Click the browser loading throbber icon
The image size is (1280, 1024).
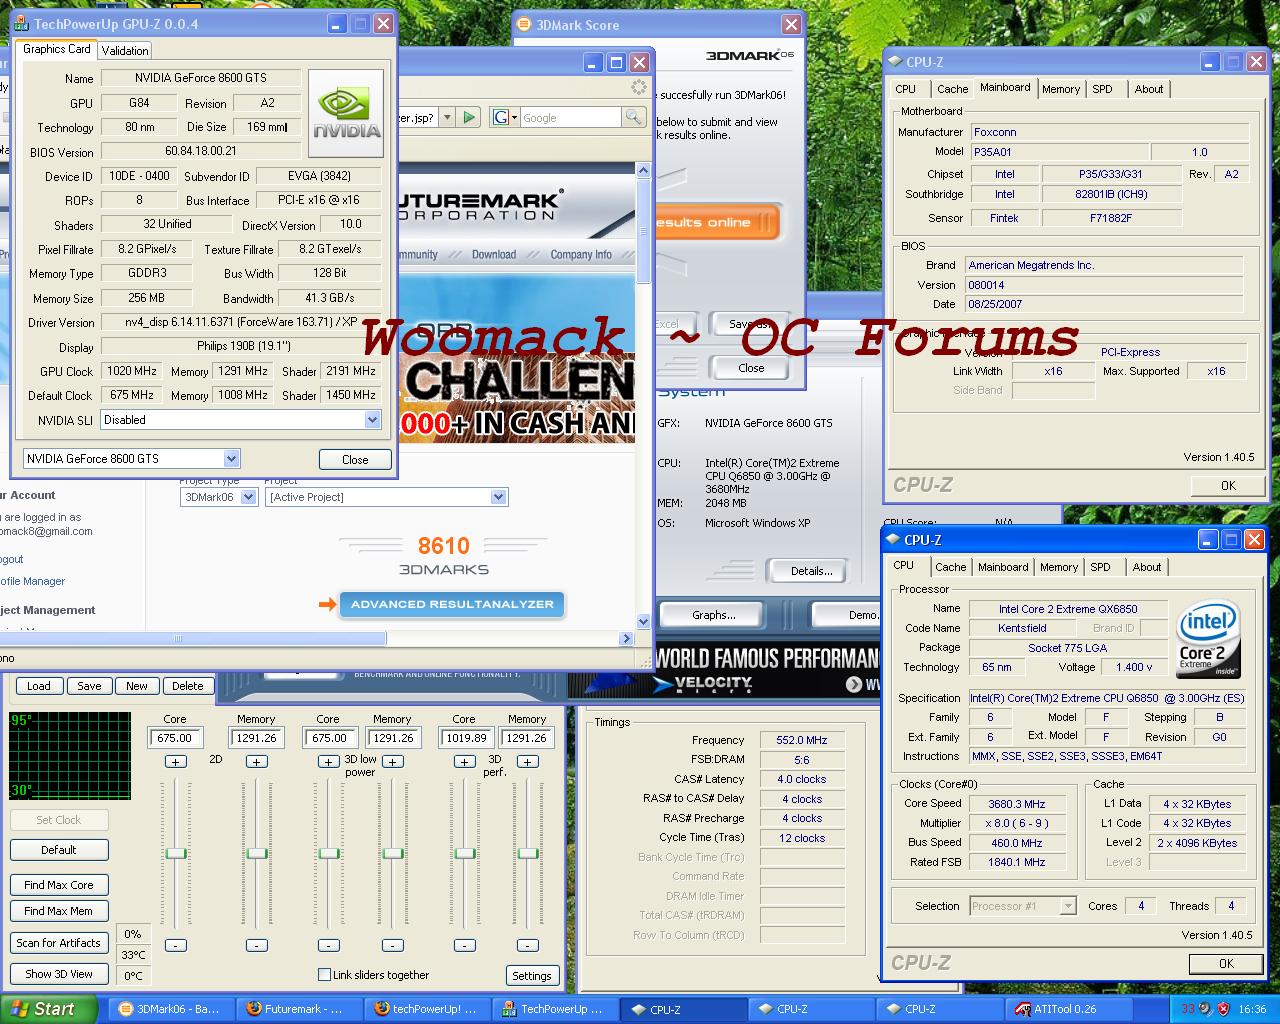coord(639,89)
